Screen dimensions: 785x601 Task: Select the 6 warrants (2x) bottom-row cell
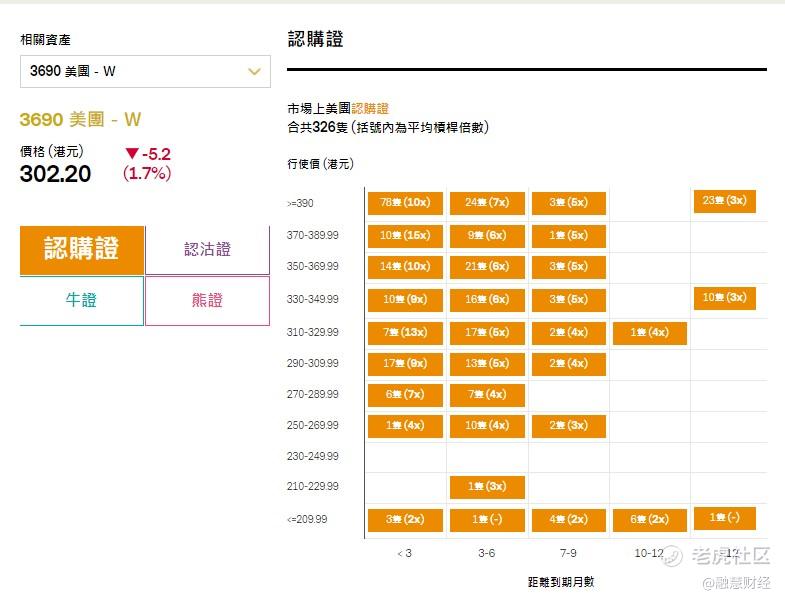[x=650, y=520]
